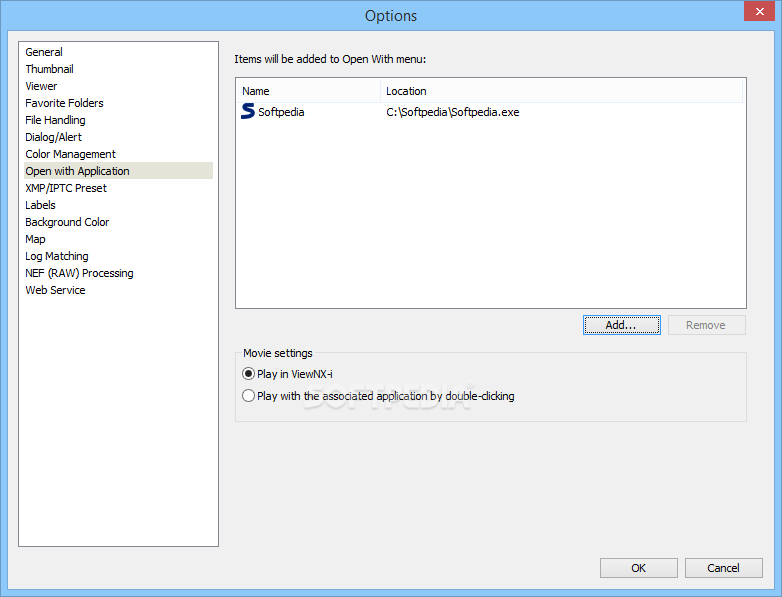Image resolution: width=782 pixels, height=597 pixels.
Task: Select Play in ViewNX-i radio option
Action: coord(287,374)
